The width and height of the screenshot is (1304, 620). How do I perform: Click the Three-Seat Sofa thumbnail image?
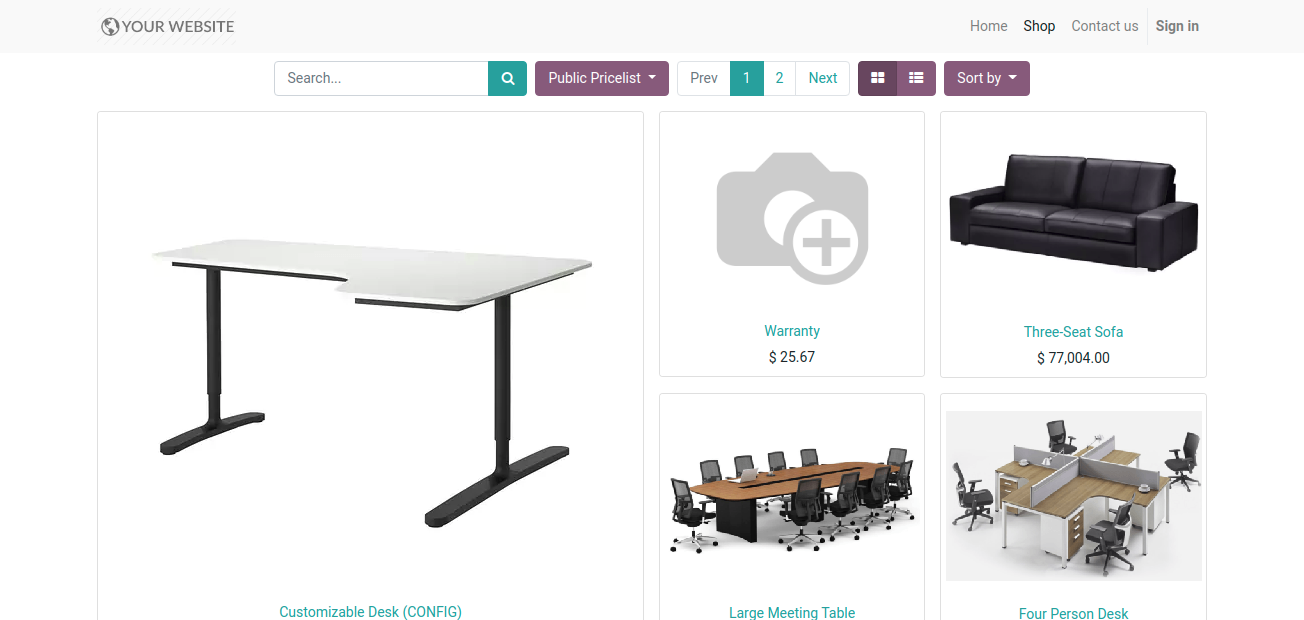(1073, 212)
